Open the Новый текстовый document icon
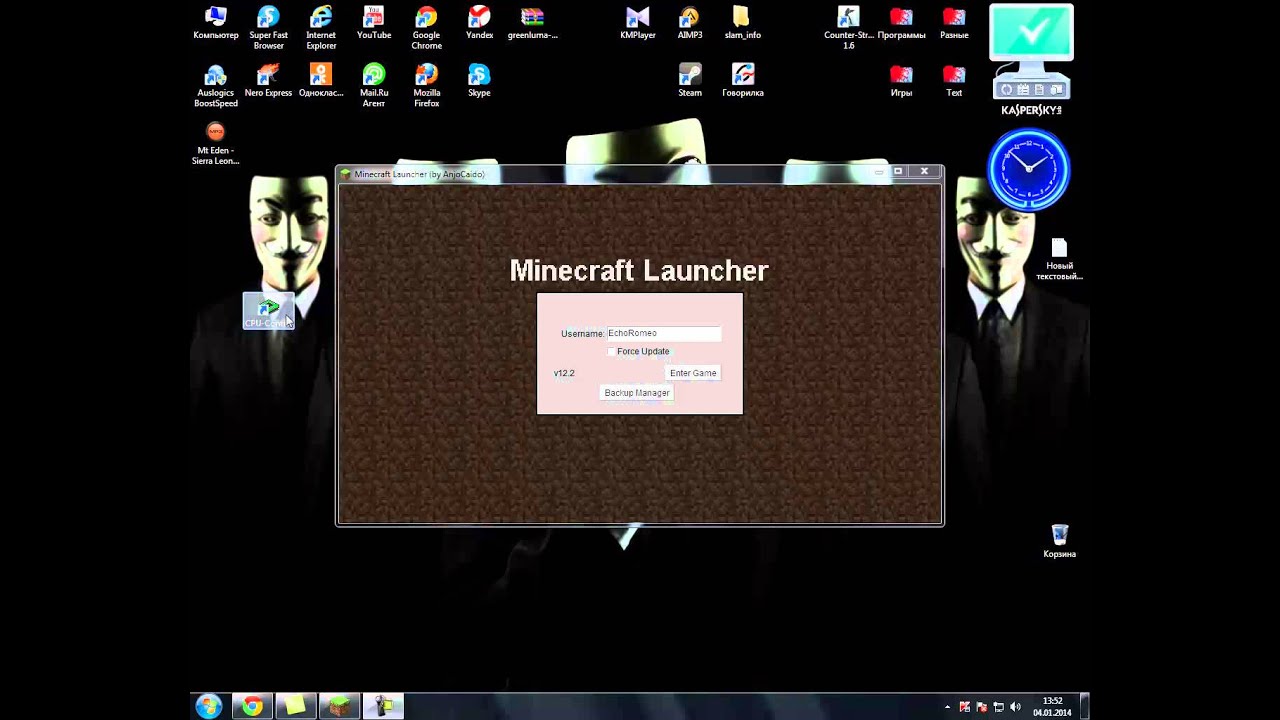Image resolution: width=1280 pixels, height=720 pixels. (1059, 259)
